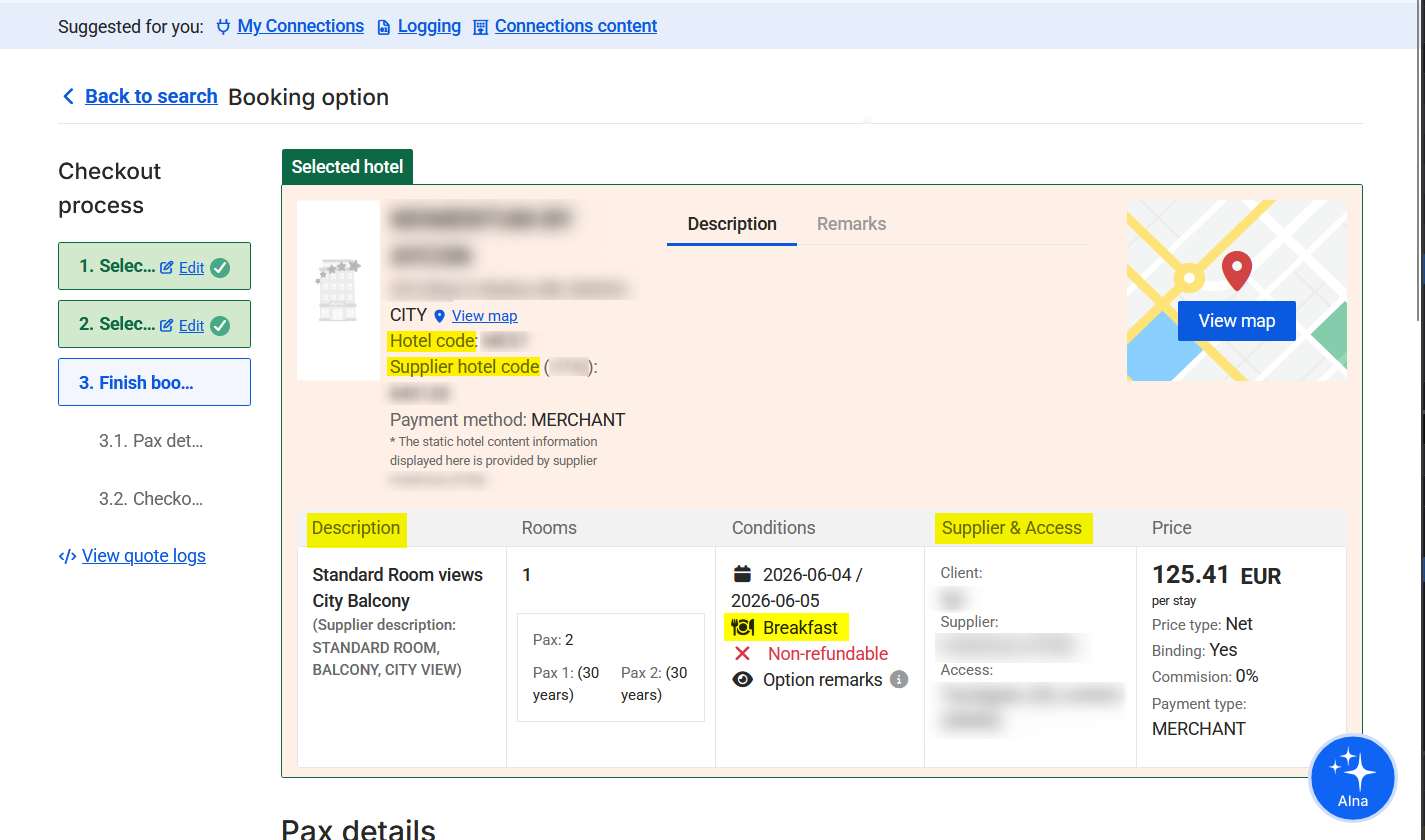Viewport: 1425px width, 840px height.
Task: Click the Breakfast meal icon
Action: click(742, 628)
